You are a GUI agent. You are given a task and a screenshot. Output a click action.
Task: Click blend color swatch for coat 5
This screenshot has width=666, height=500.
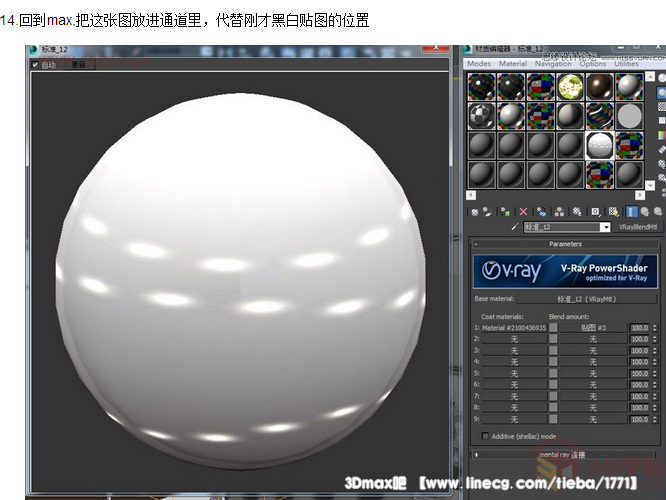(553, 373)
